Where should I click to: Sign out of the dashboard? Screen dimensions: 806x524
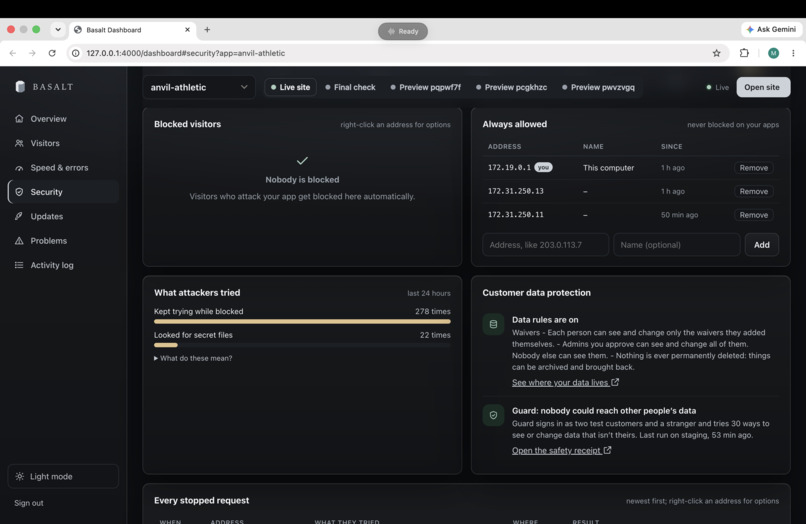click(29, 503)
